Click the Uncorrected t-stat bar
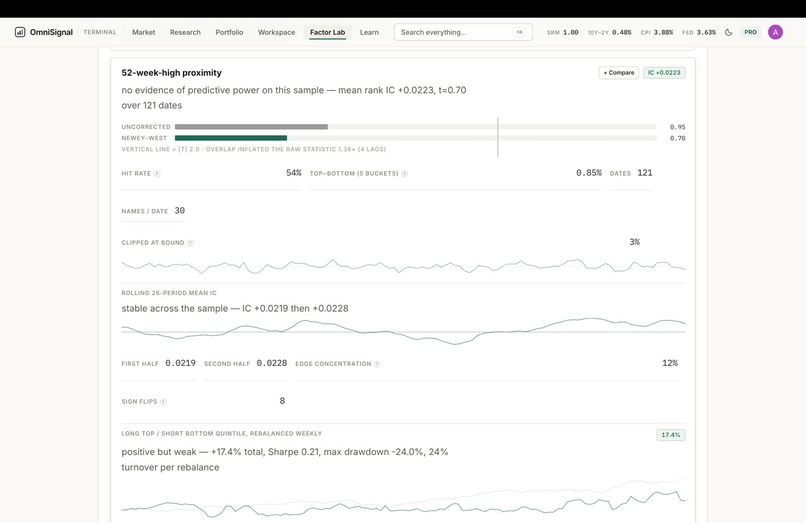 [x=251, y=127]
